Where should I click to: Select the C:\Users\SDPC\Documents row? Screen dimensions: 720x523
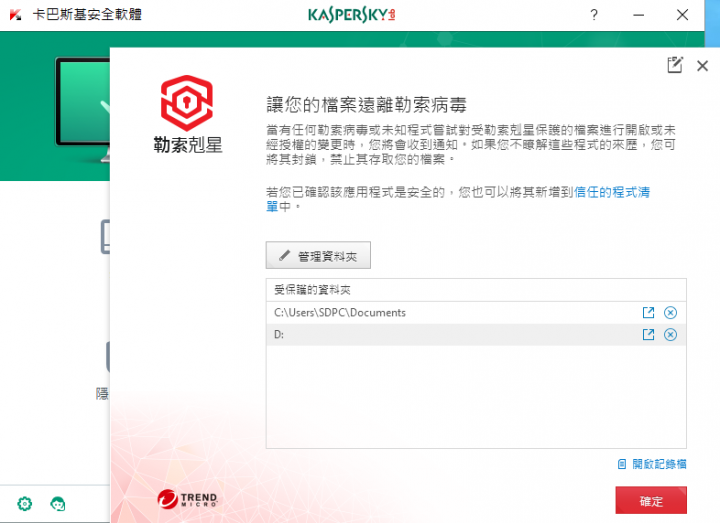coord(476,313)
